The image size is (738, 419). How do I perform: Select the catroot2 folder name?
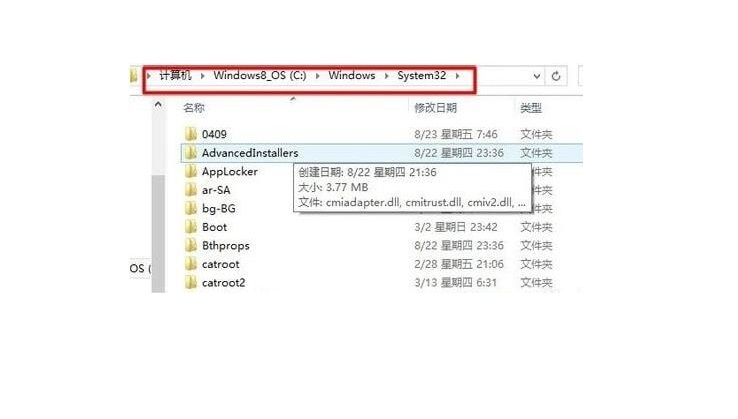224,282
